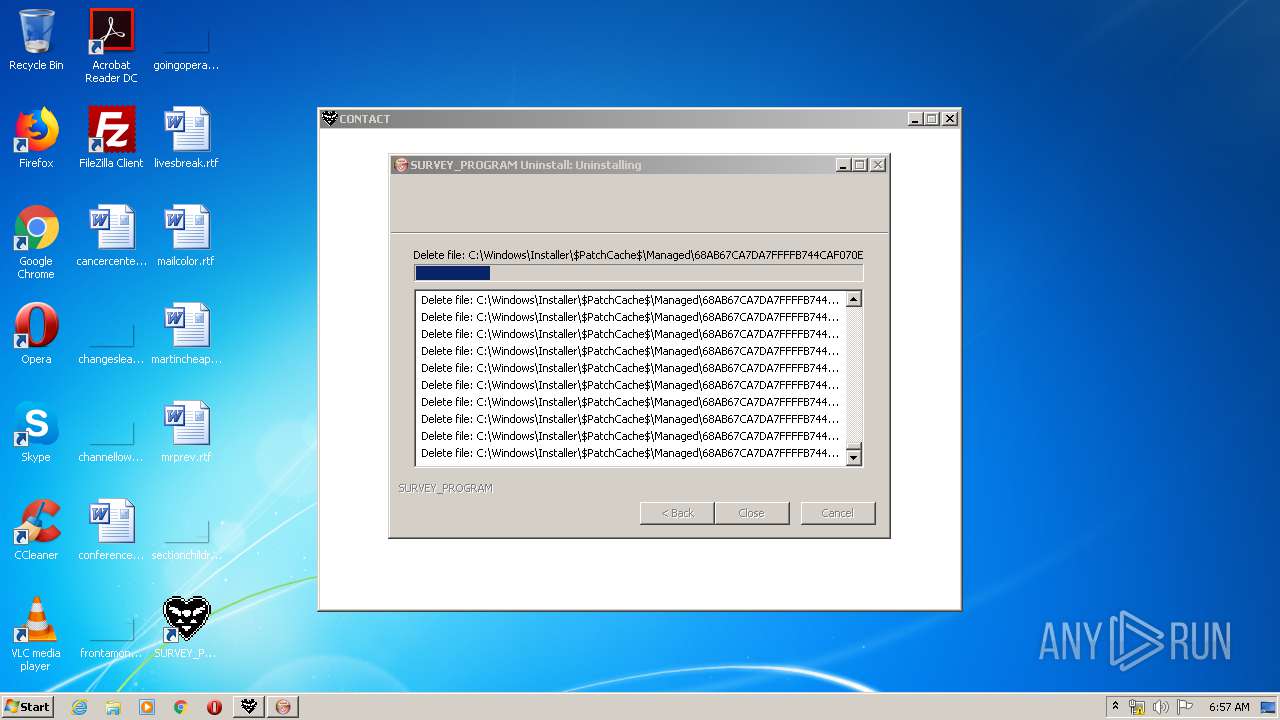Select conference document icon

(x=111, y=530)
